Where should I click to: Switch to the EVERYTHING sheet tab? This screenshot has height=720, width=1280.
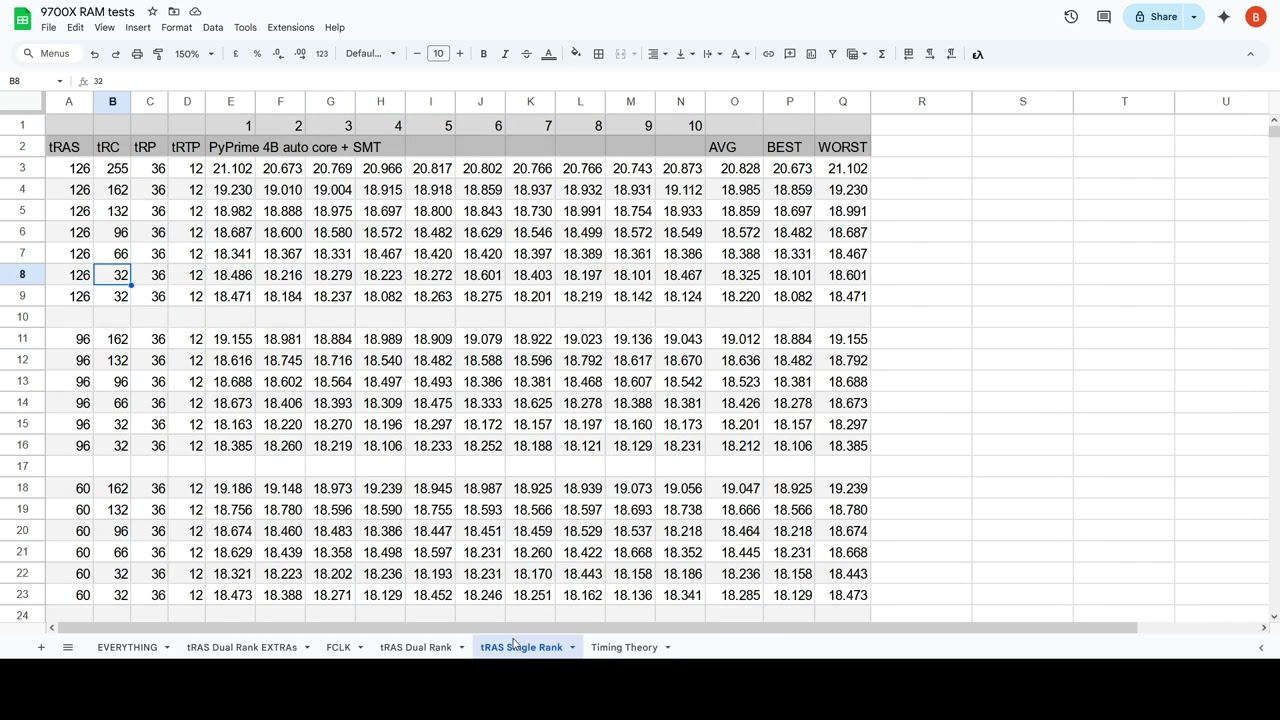click(x=127, y=648)
